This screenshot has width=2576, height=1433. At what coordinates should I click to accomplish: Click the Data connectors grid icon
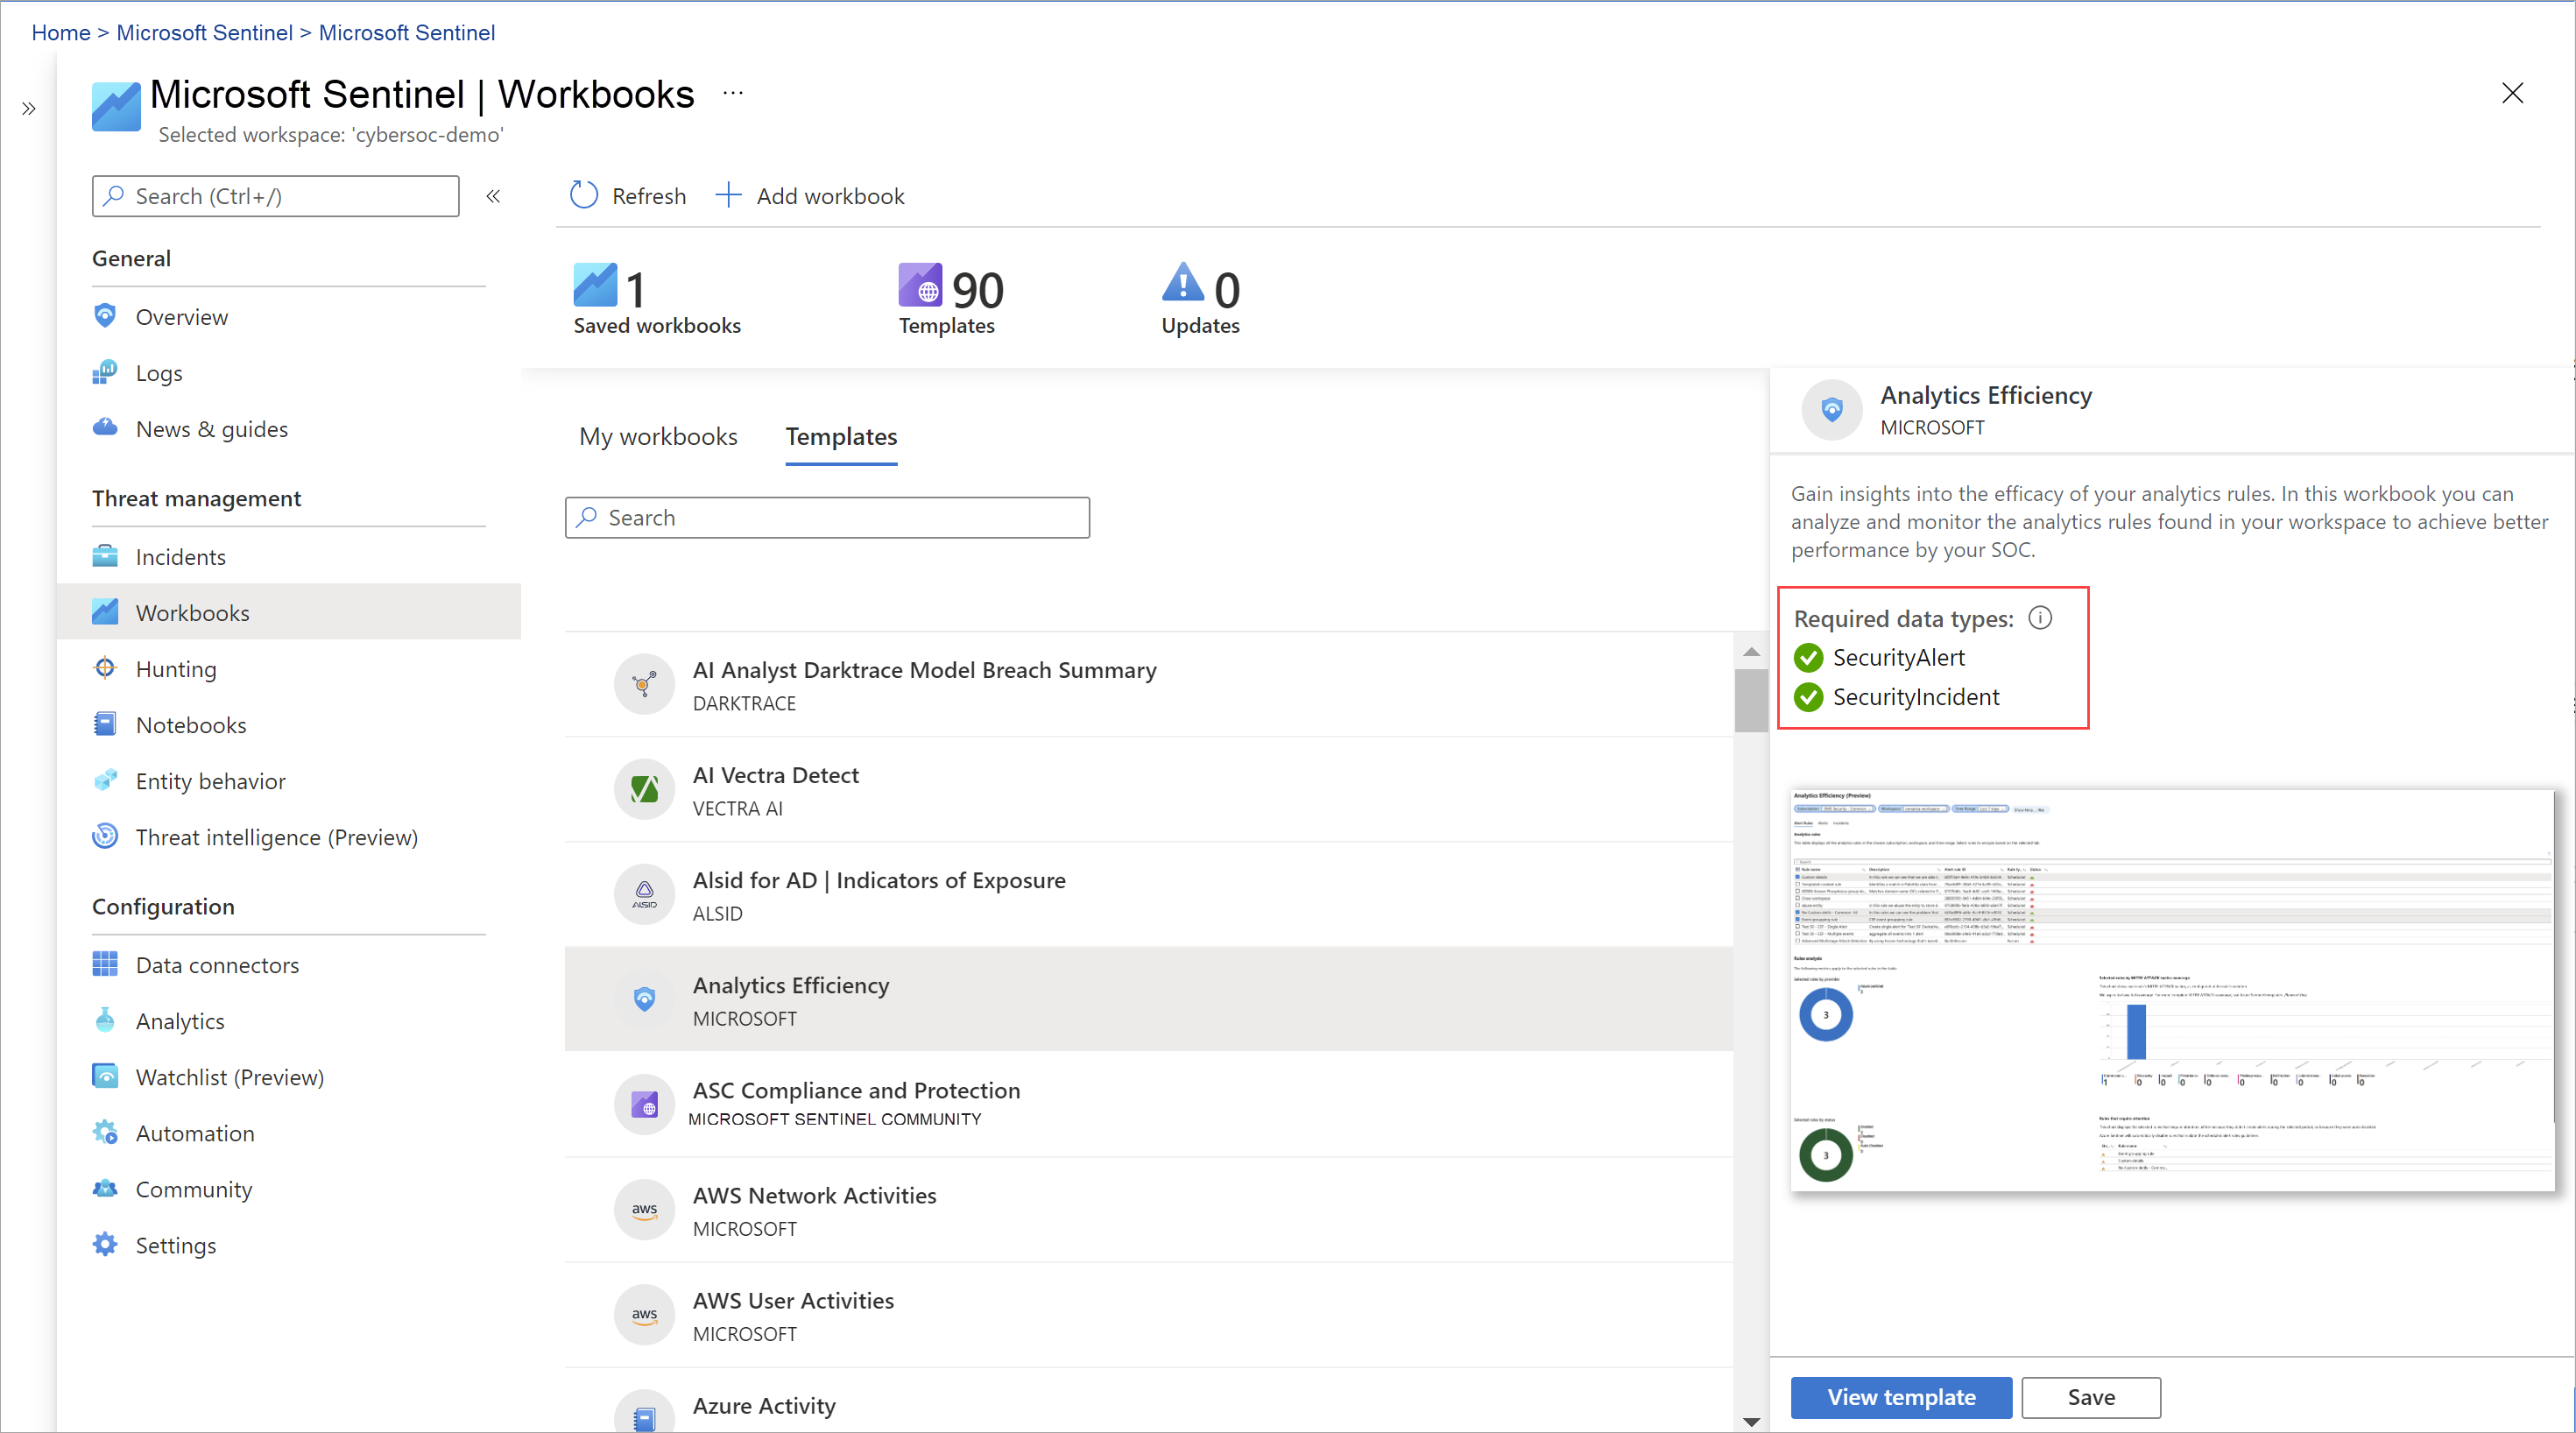point(105,964)
